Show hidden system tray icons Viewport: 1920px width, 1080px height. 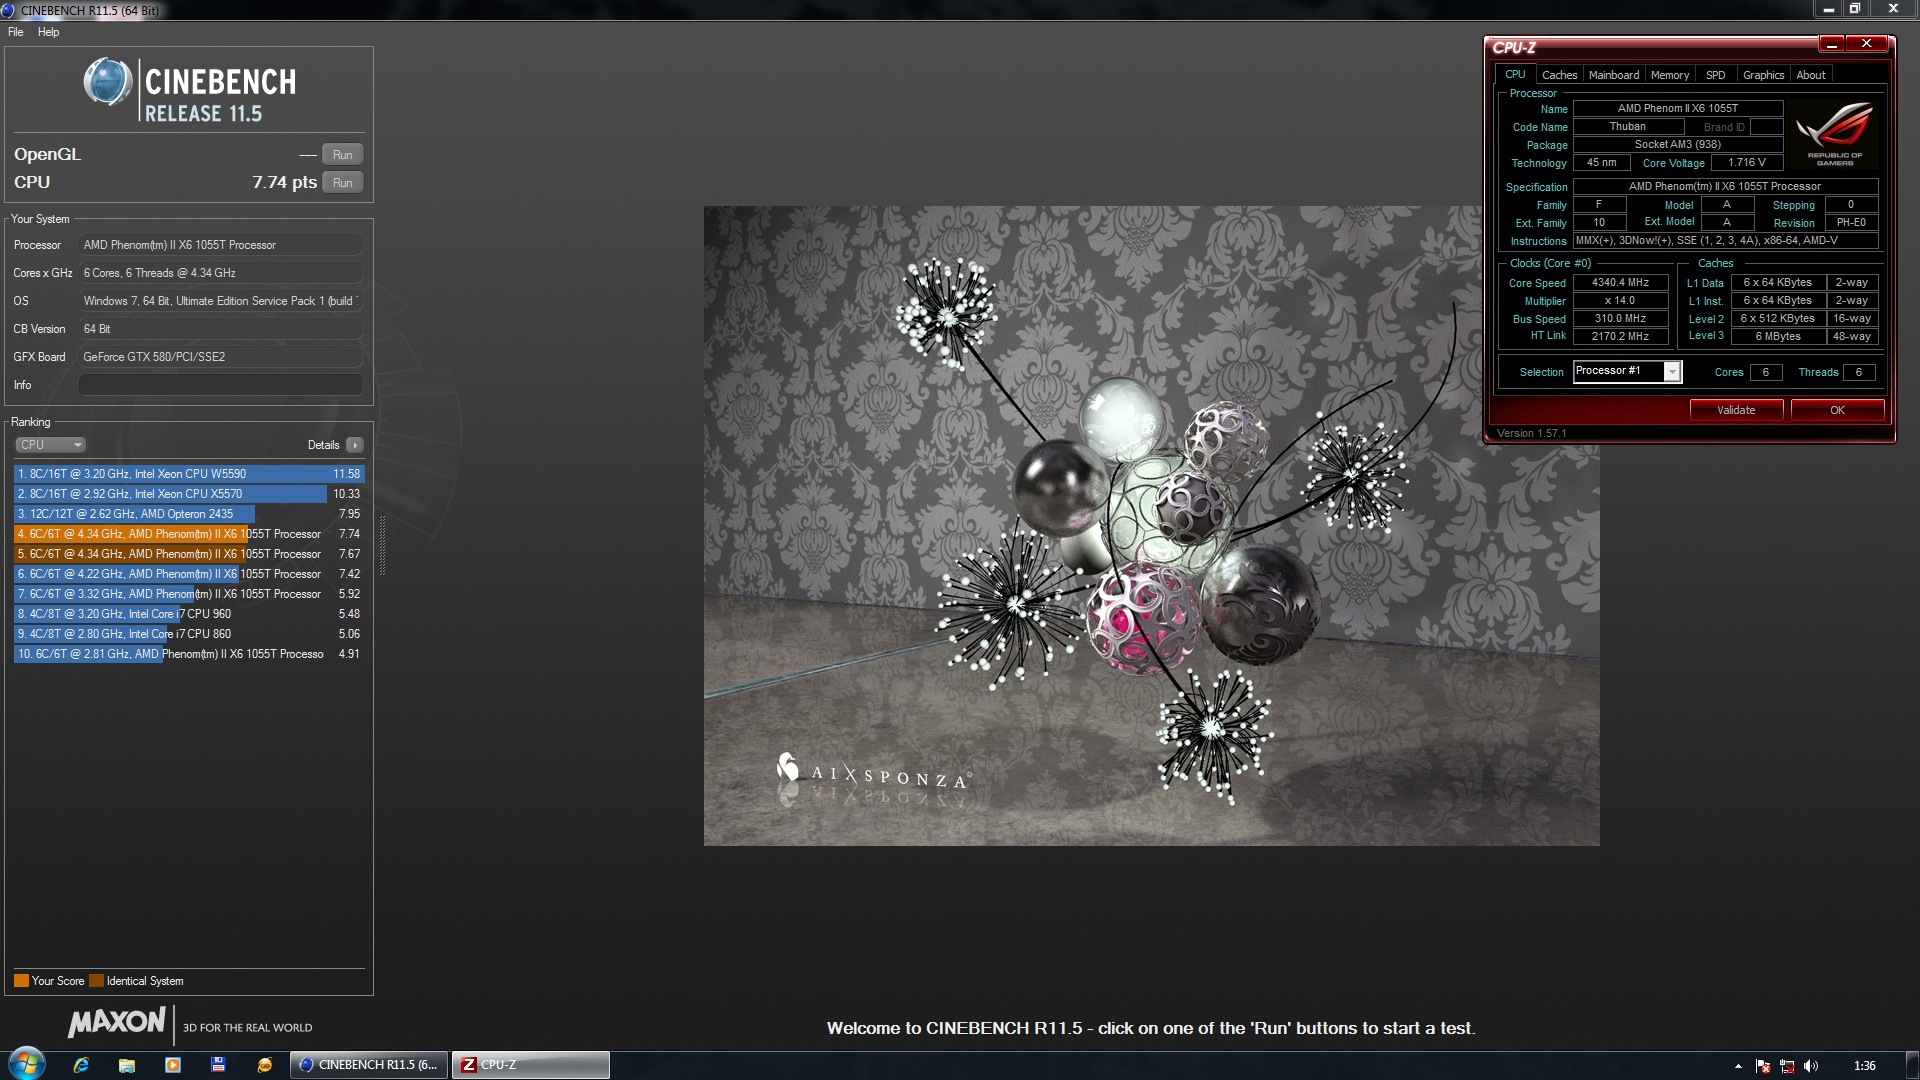pyautogui.click(x=1738, y=1066)
